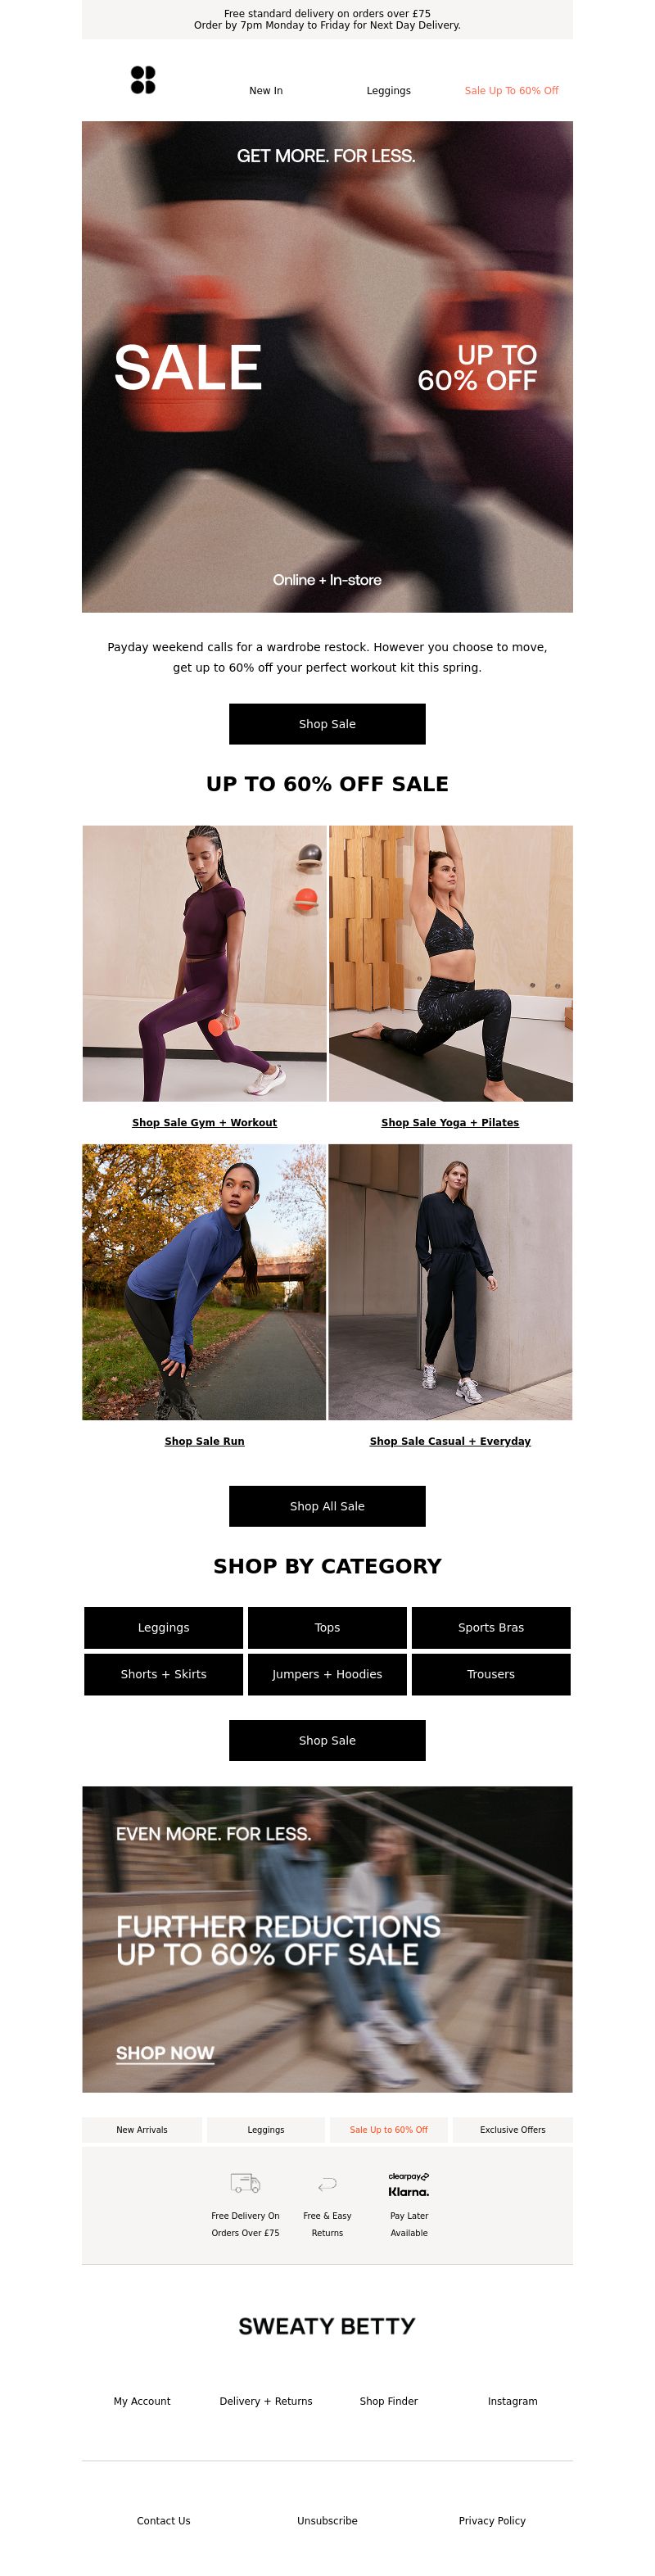Click the Sweaty Betty logo icon
Viewport: 655px width, 2576px height.
(x=143, y=80)
